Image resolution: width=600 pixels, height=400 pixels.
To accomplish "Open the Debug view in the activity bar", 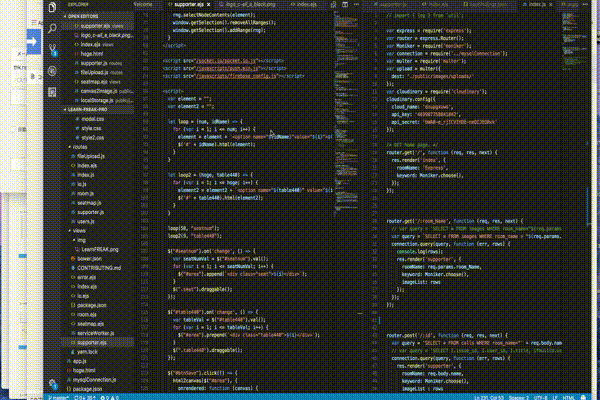I will [x=52, y=71].
